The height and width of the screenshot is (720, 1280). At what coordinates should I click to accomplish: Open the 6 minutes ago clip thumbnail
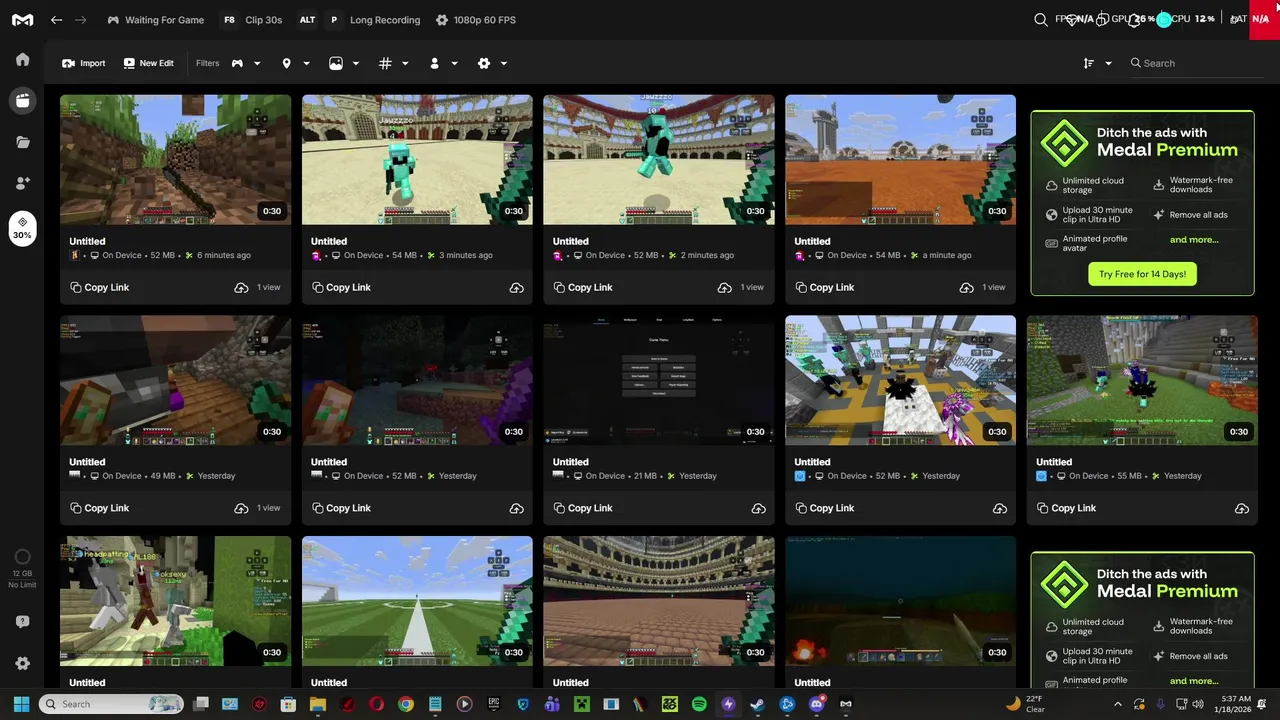pos(175,160)
